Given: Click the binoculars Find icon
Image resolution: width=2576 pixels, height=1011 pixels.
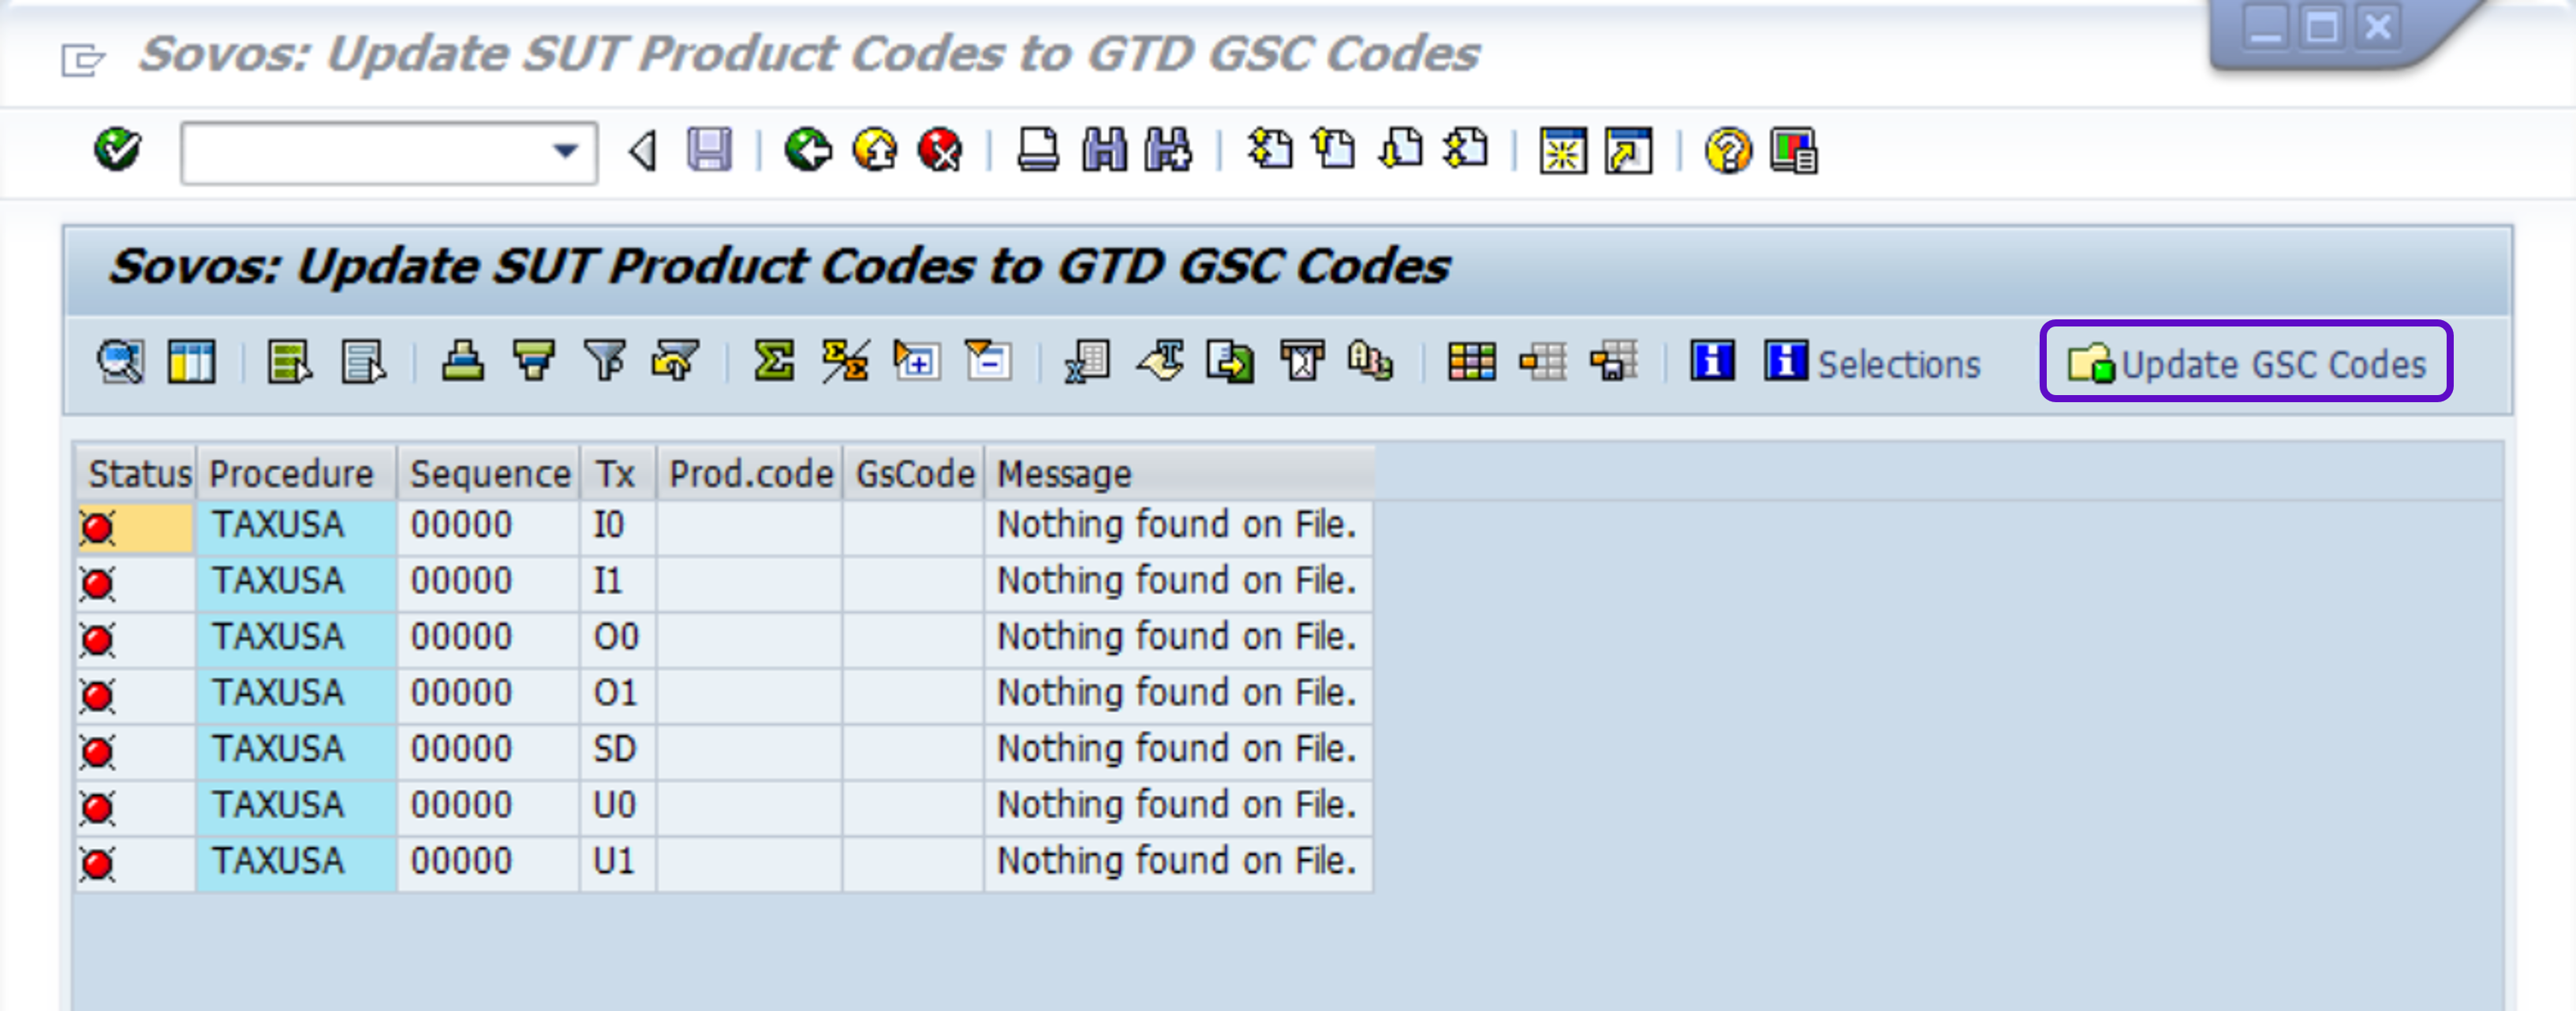Looking at the screenshot, I should click(1103, 151).
